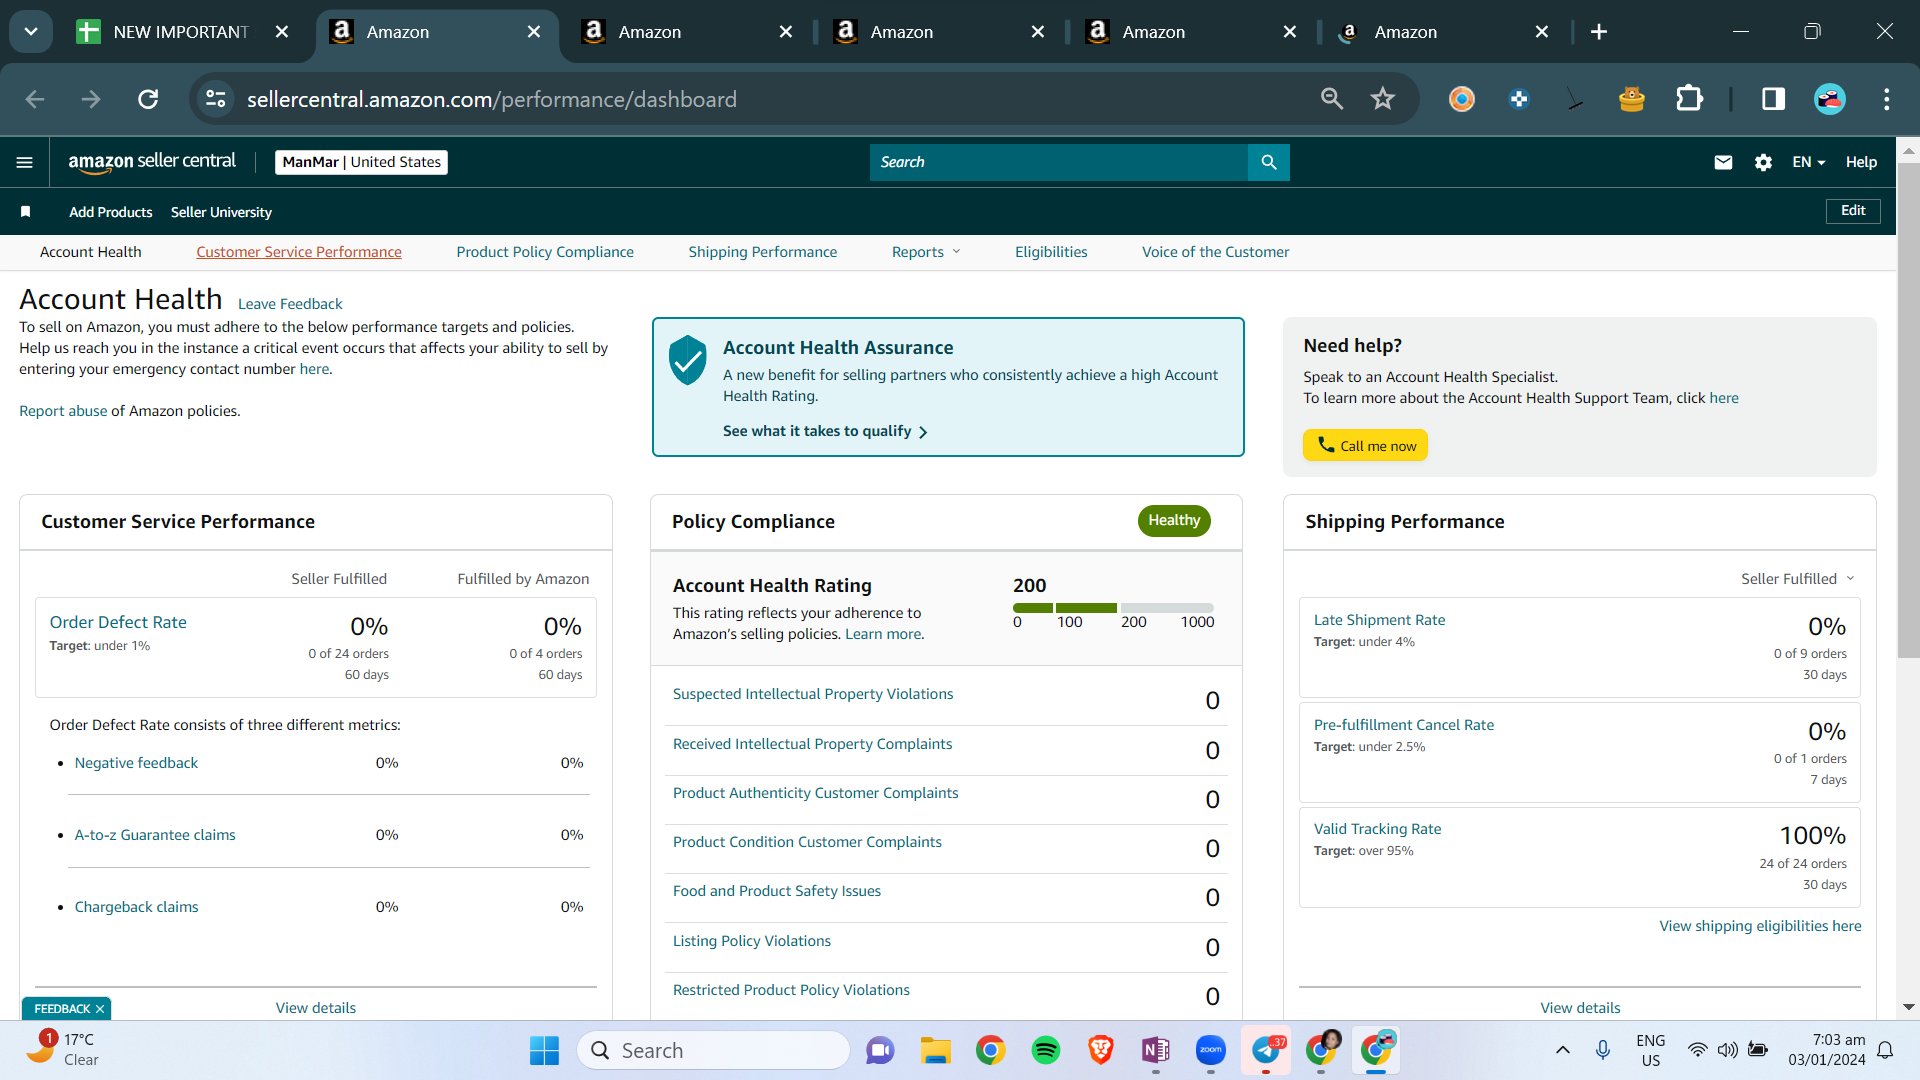Open File Explorer from the taskbar
This screenshot has height=1080, width=1920.
(x=936, y=1050)
